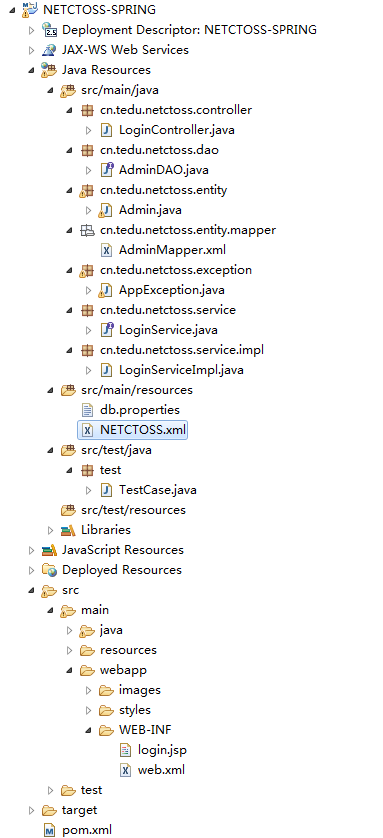Select the db.properties label
Viewport: 383px width, 838px height.
[140, 410]
